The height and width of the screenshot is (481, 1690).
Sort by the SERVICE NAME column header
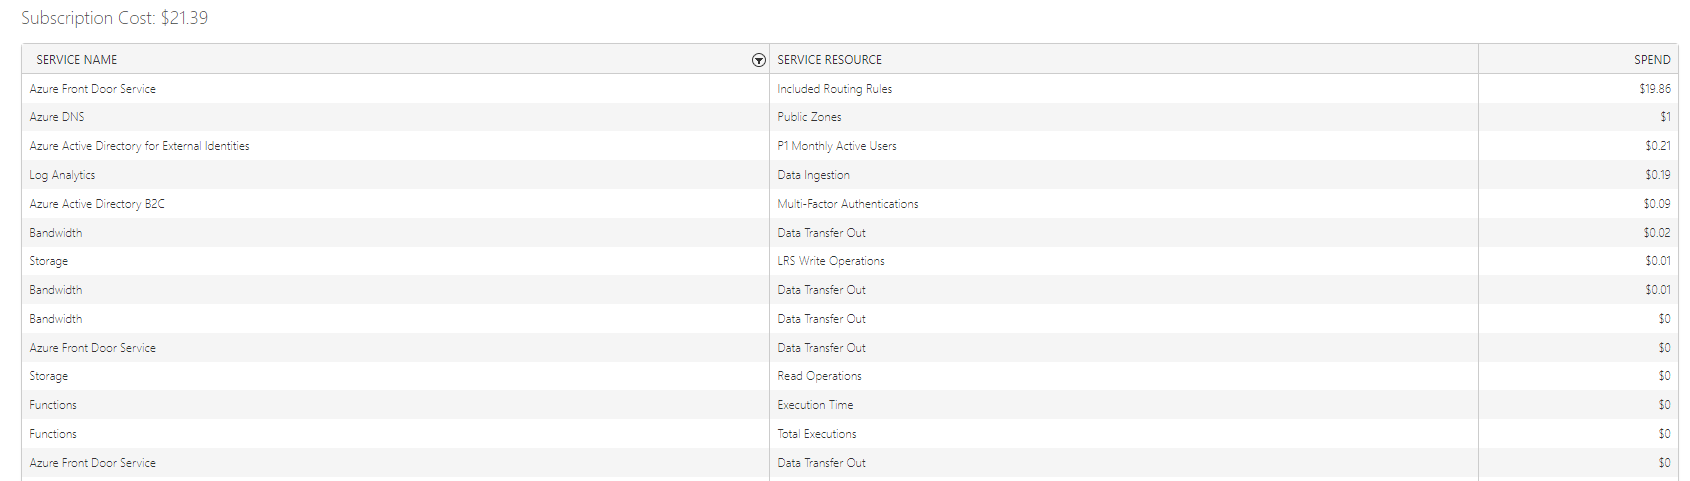tap(77, 60)
